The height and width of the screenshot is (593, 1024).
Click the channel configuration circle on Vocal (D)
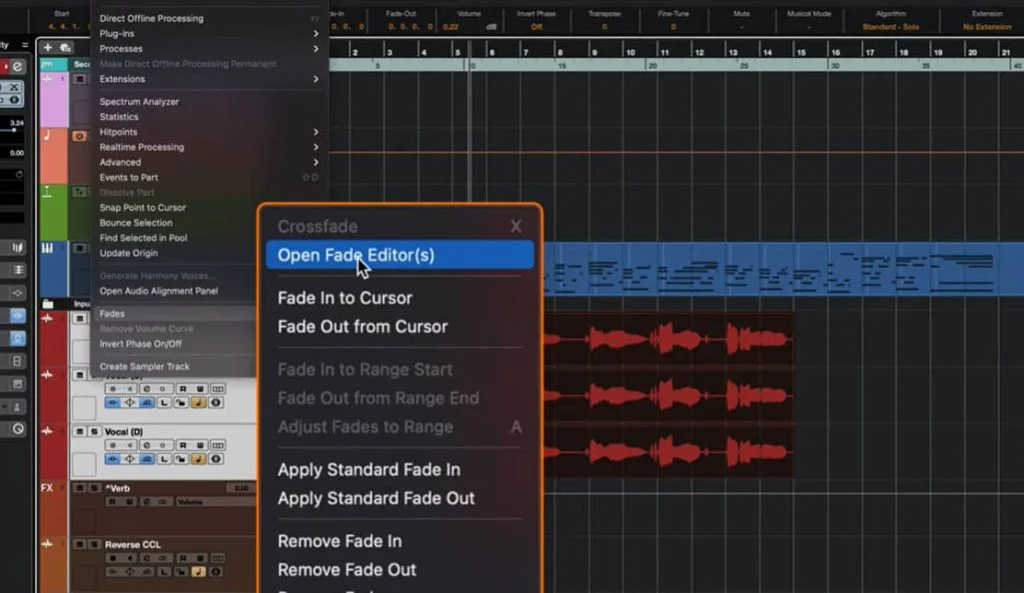tap(215, 459)
